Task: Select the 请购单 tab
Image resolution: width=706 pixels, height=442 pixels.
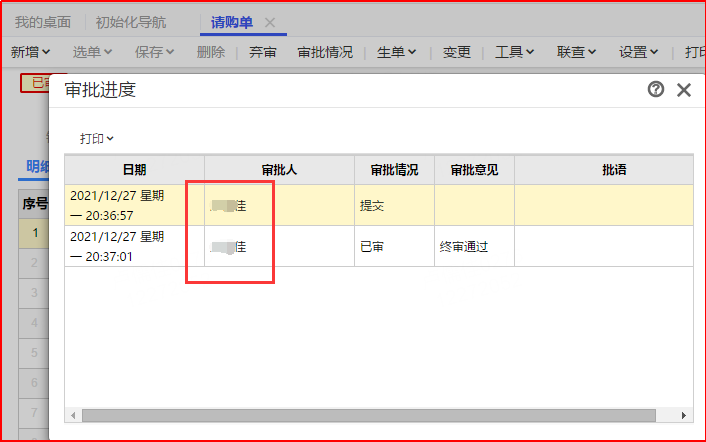Action: click(232, 22)
